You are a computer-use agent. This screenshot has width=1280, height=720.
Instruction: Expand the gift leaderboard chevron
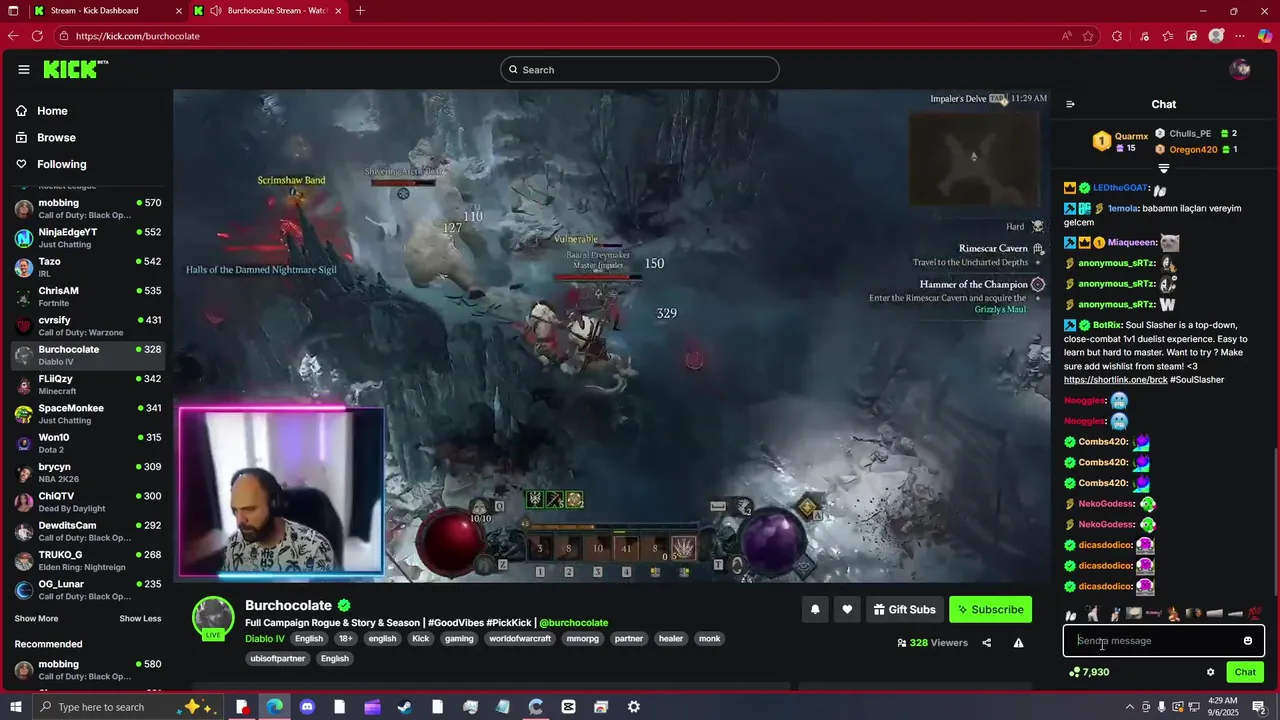[1163, 168]
